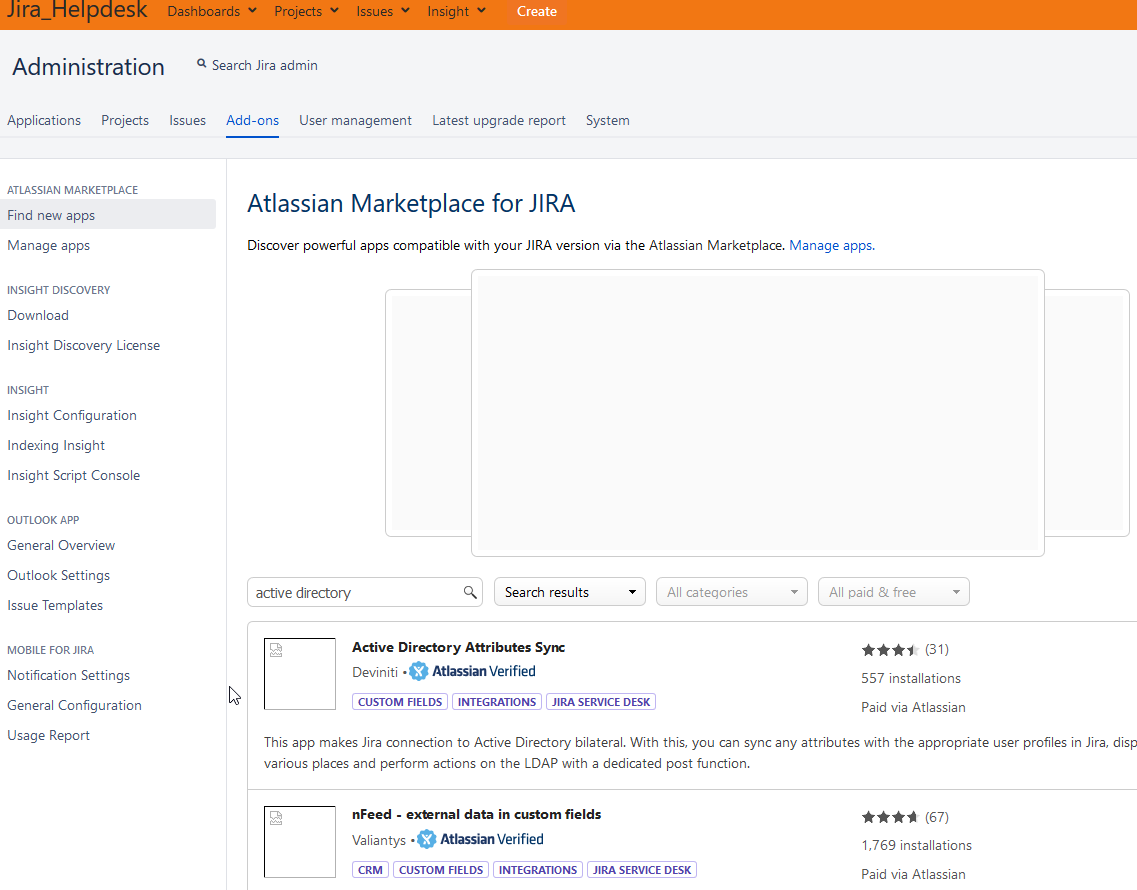Click the Create button
This screenshot has width=1137, height=890.
tap(537, 12)
